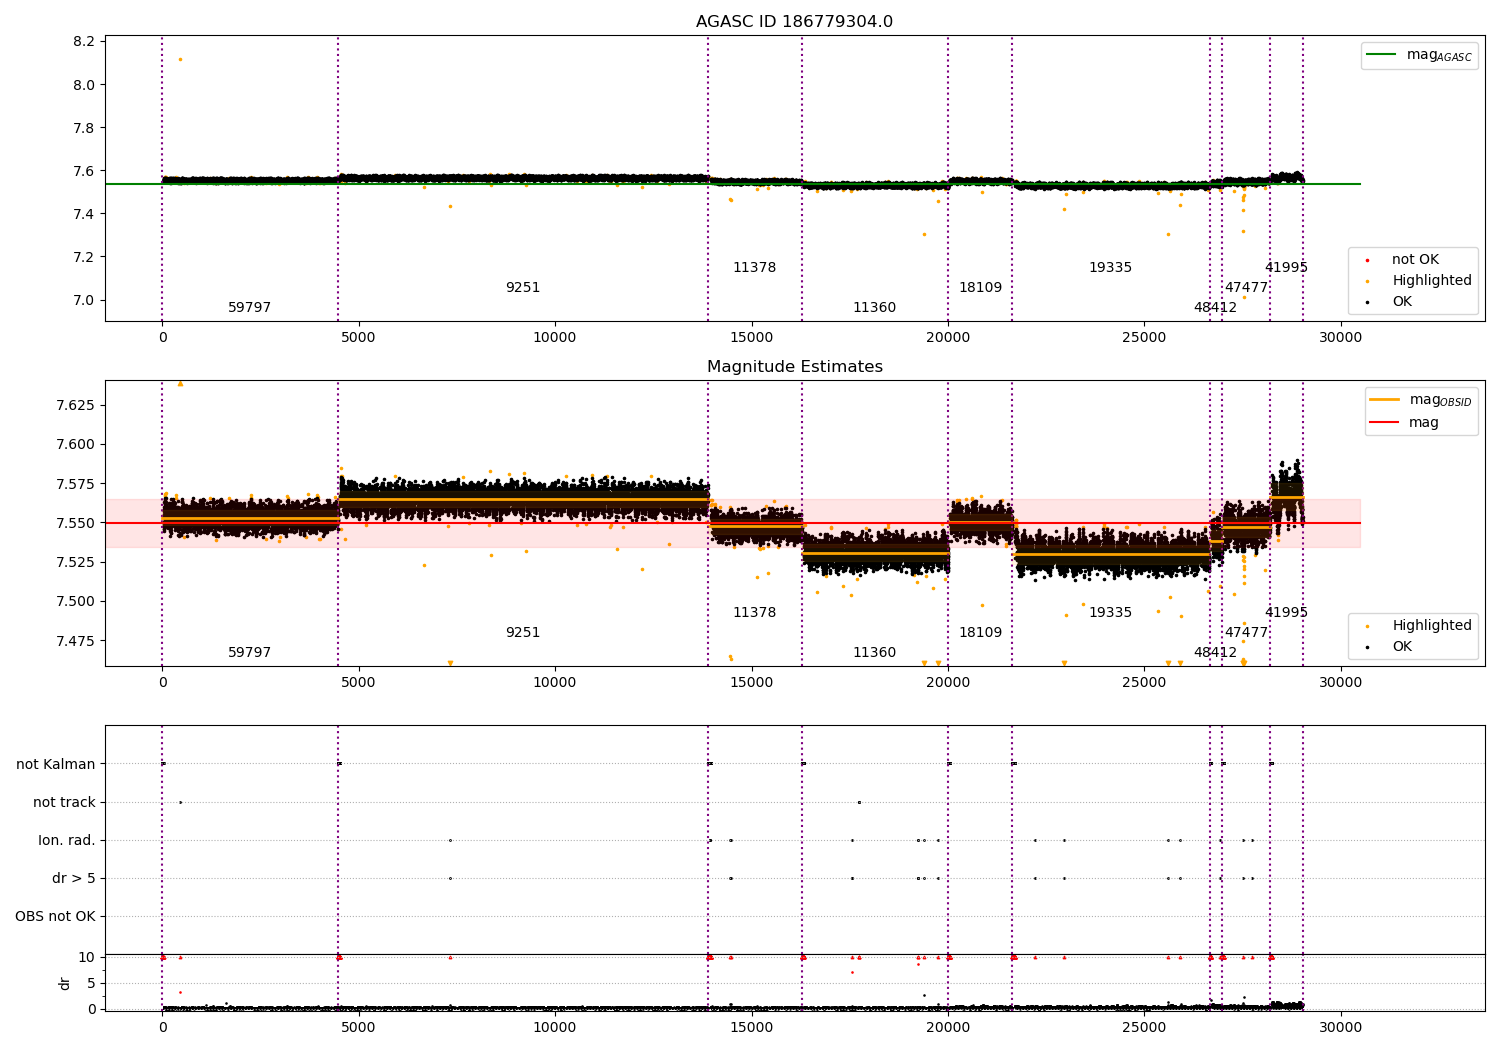Click y-axis tick 8.2 in top plot
The height and width of the screenshot is (1050, 1500).
click(x=84, y=42)
